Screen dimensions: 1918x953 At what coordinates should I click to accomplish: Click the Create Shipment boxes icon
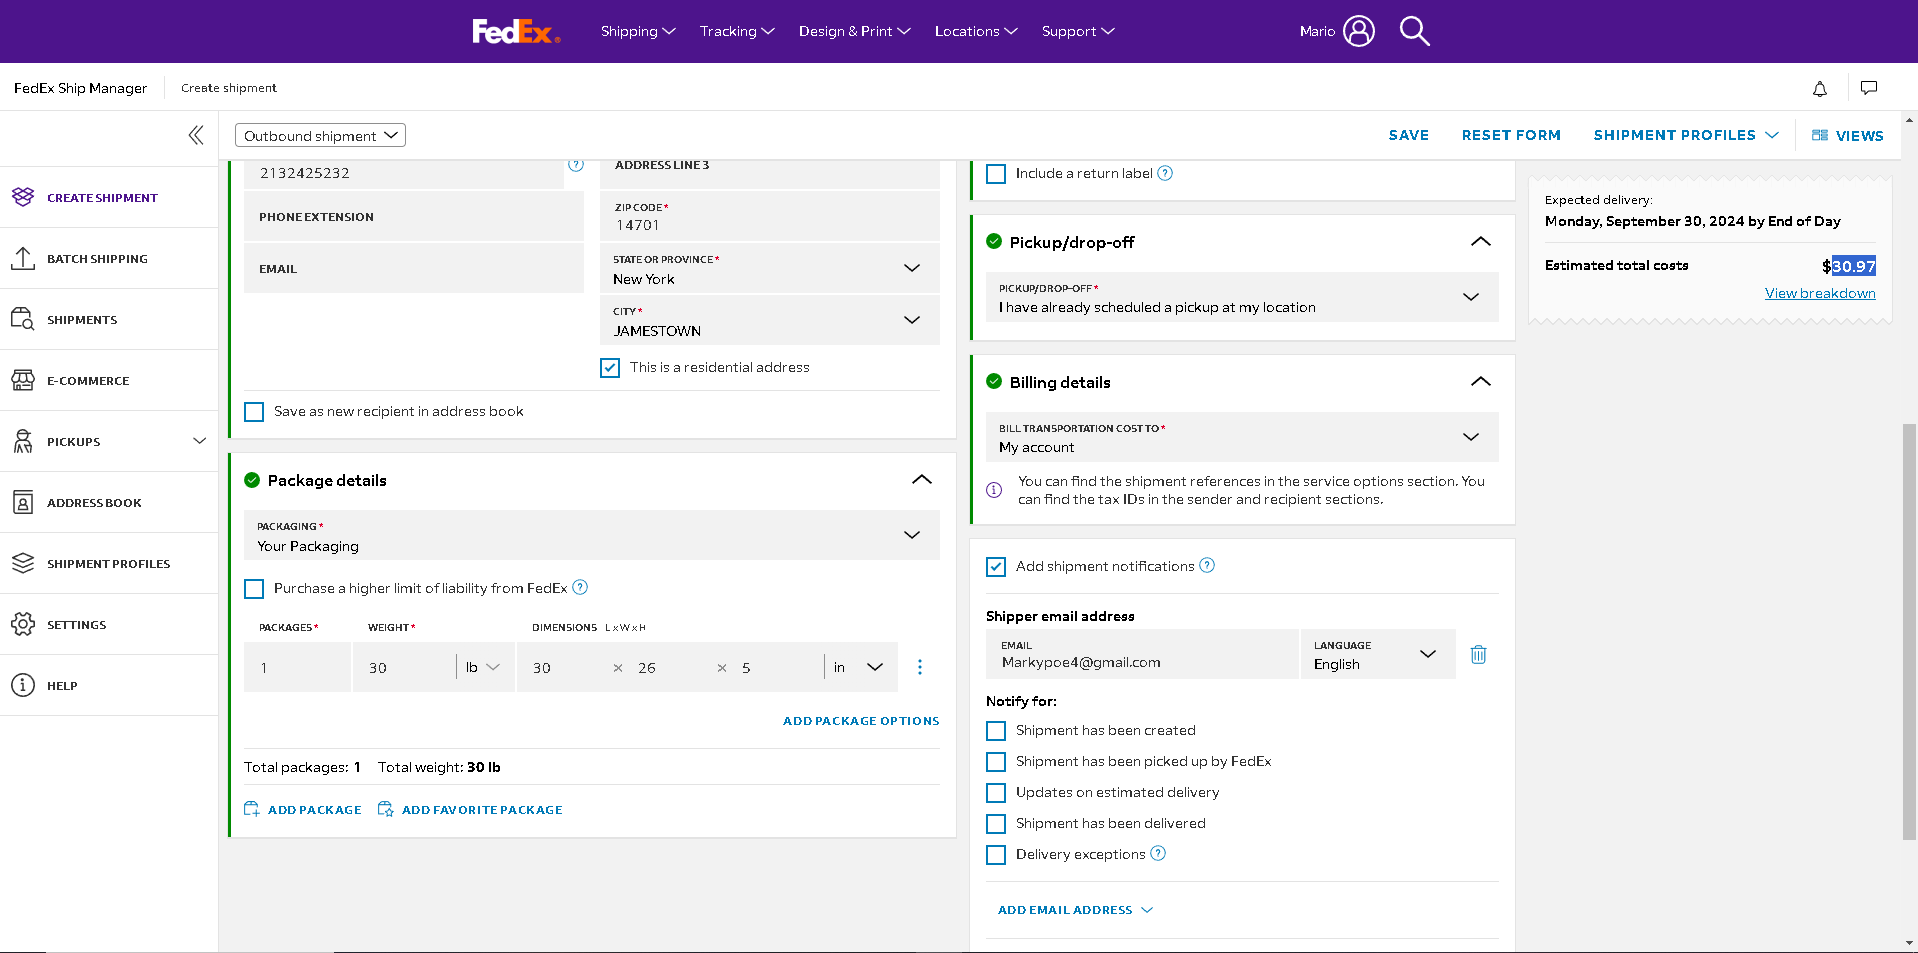(23, 197)
